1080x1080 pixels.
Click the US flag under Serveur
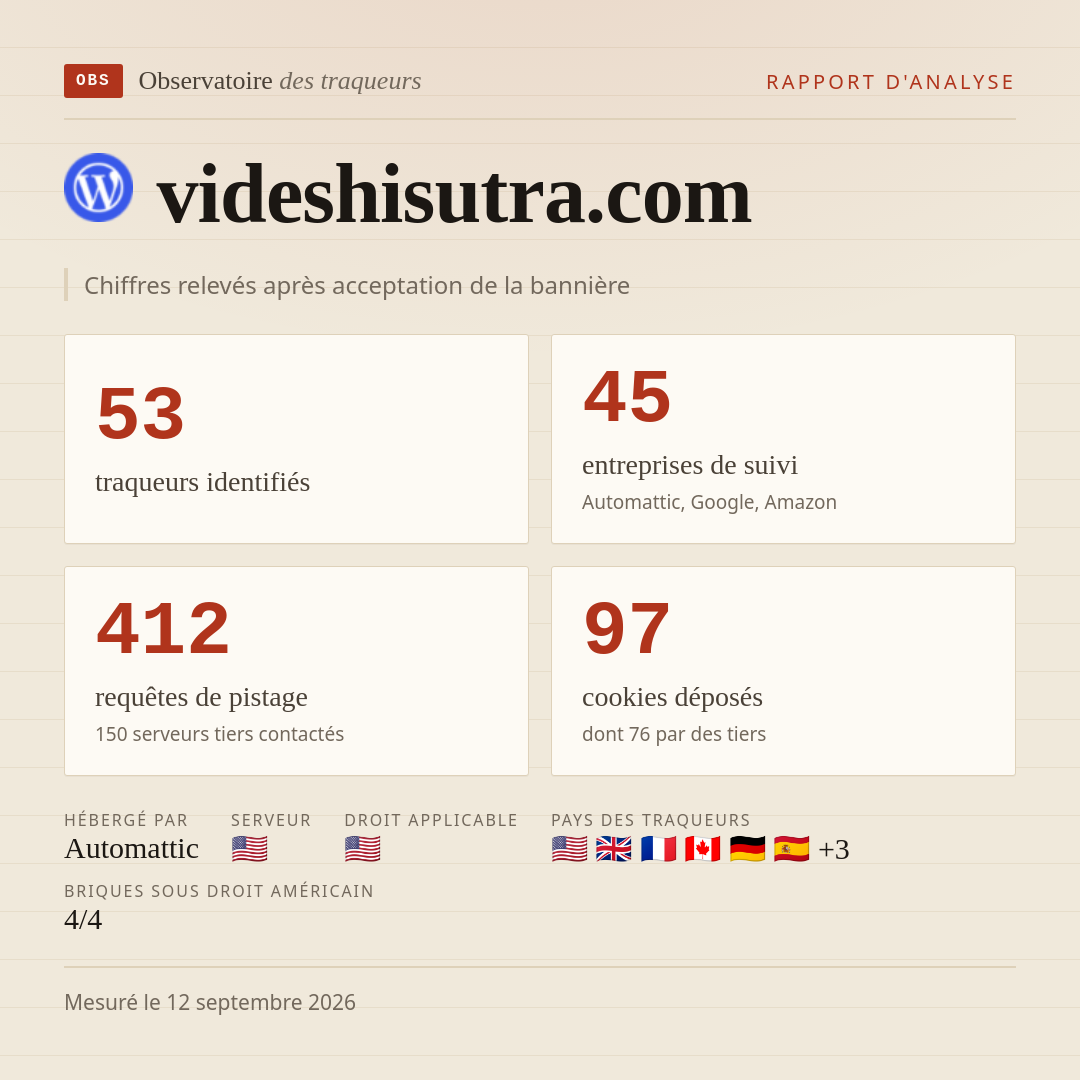[x=249, y=849]
